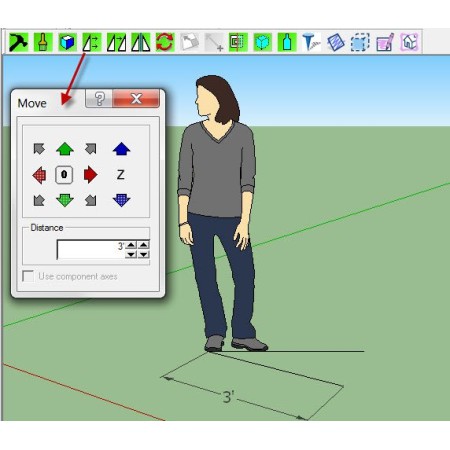Click the two-triangles copy icon in toolbar
Viewport: 450px width, 450px height.
[x=116, y=42]
